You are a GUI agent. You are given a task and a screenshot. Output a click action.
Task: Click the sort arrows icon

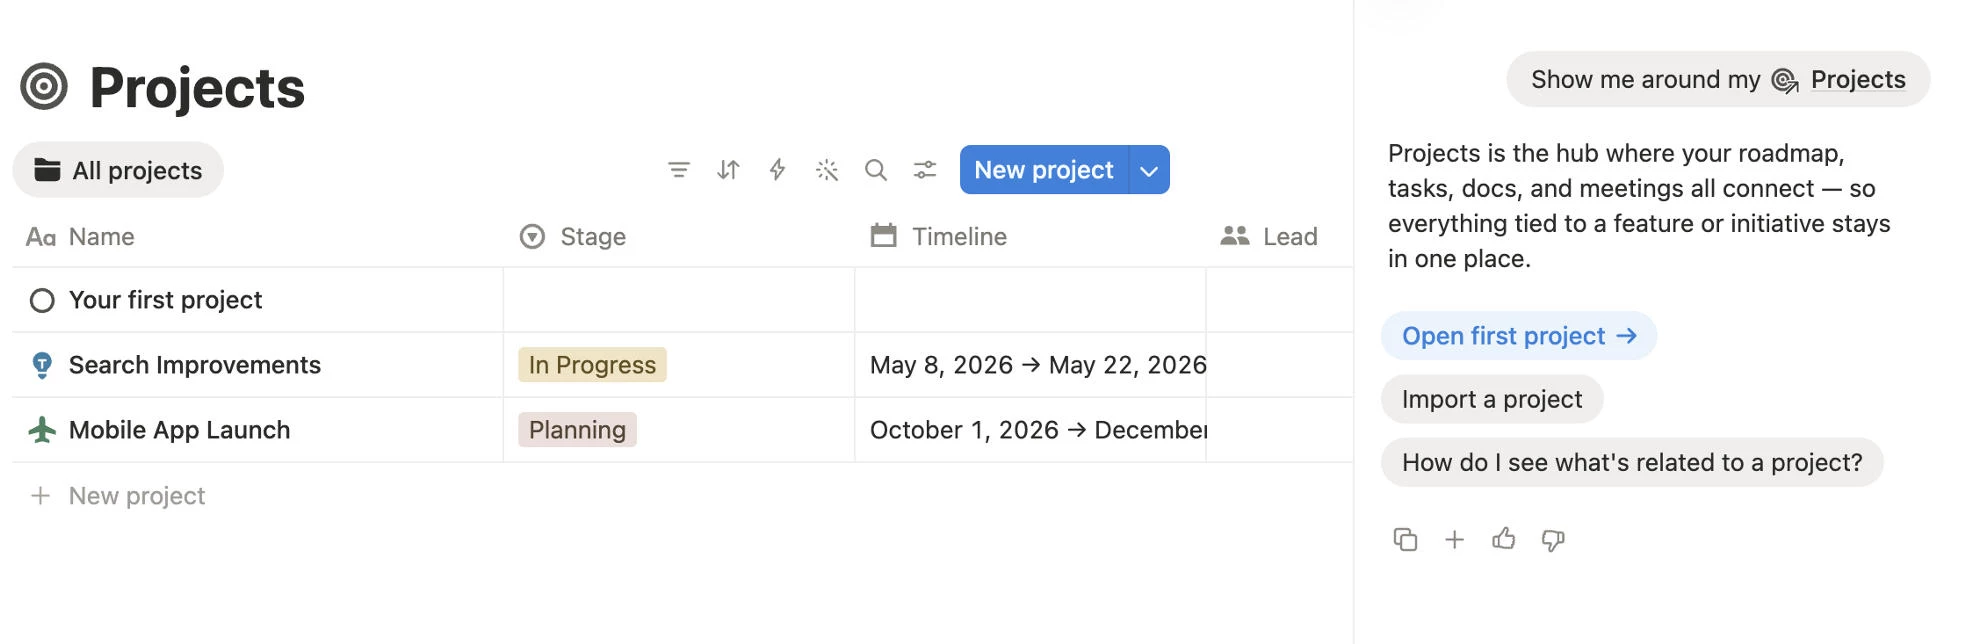tap(728, 170)
